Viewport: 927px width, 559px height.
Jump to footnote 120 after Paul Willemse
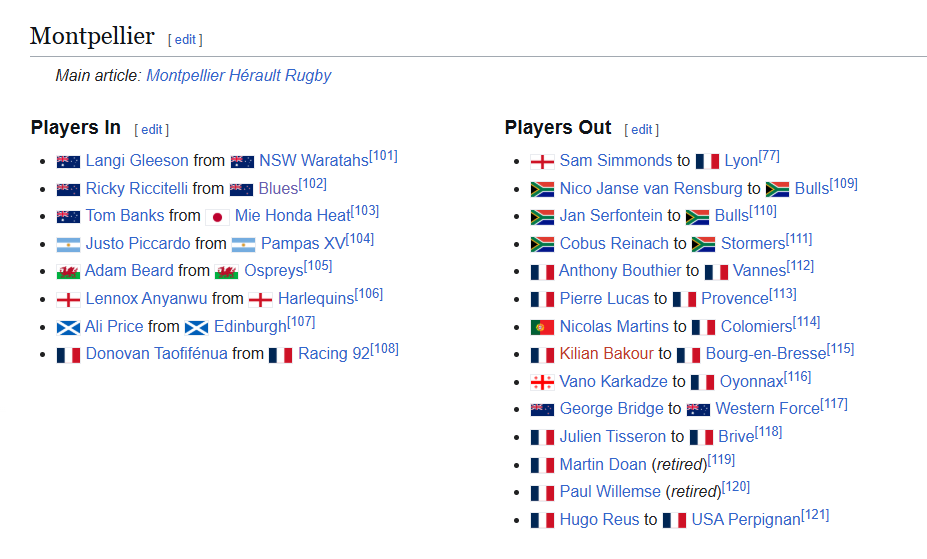click(x=735, y=487)
